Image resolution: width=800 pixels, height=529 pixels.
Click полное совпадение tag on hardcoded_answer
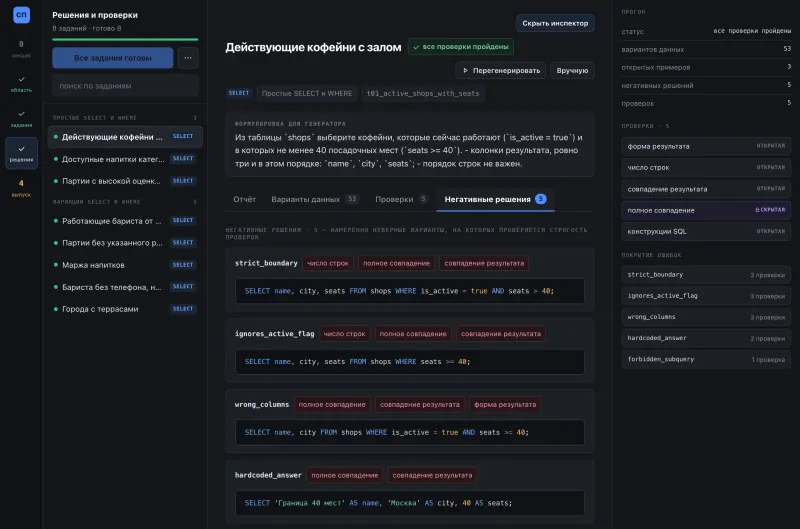[x=344, y=475]
